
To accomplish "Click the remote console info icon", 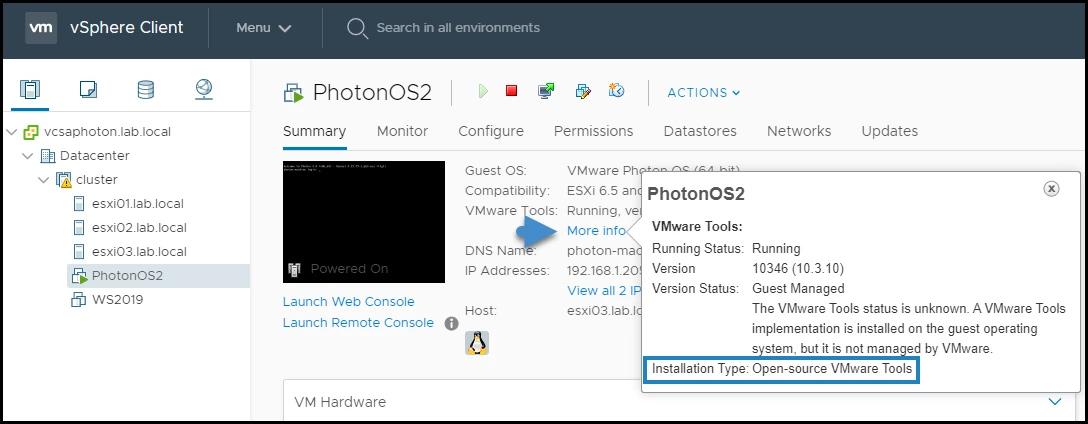I will pos(451,323).
